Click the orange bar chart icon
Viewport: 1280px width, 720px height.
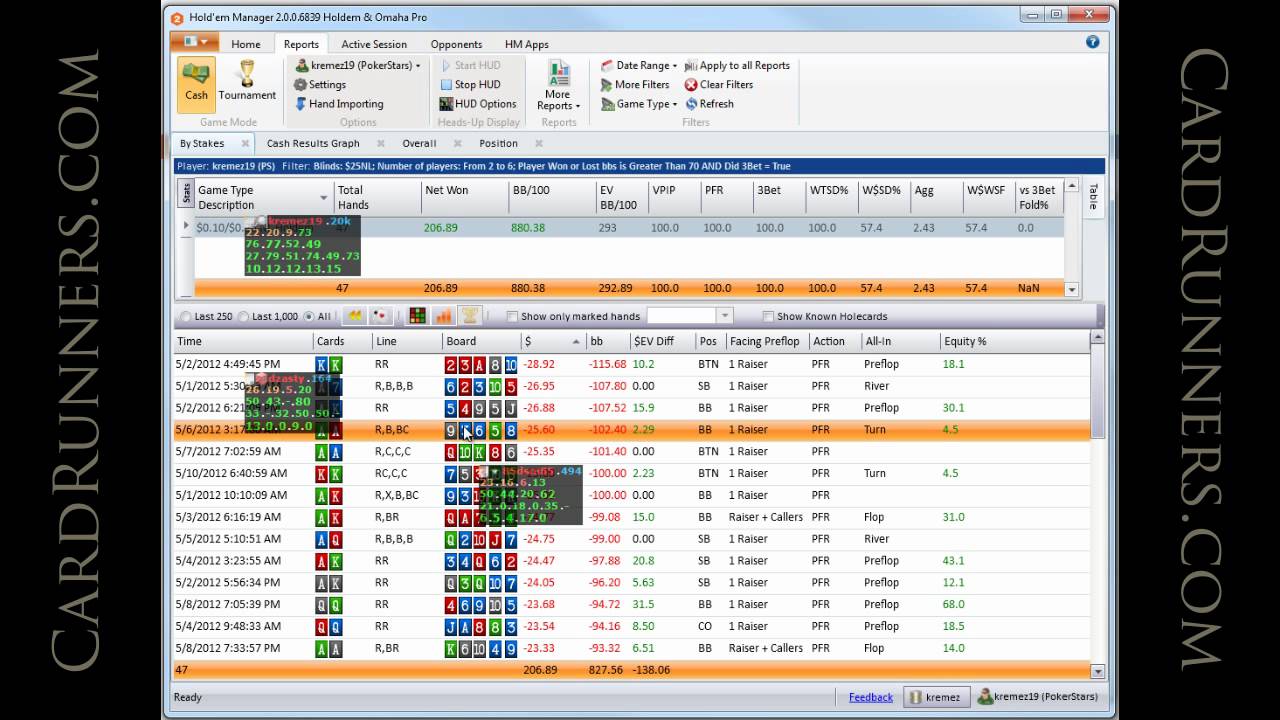[x=443, y=316]
